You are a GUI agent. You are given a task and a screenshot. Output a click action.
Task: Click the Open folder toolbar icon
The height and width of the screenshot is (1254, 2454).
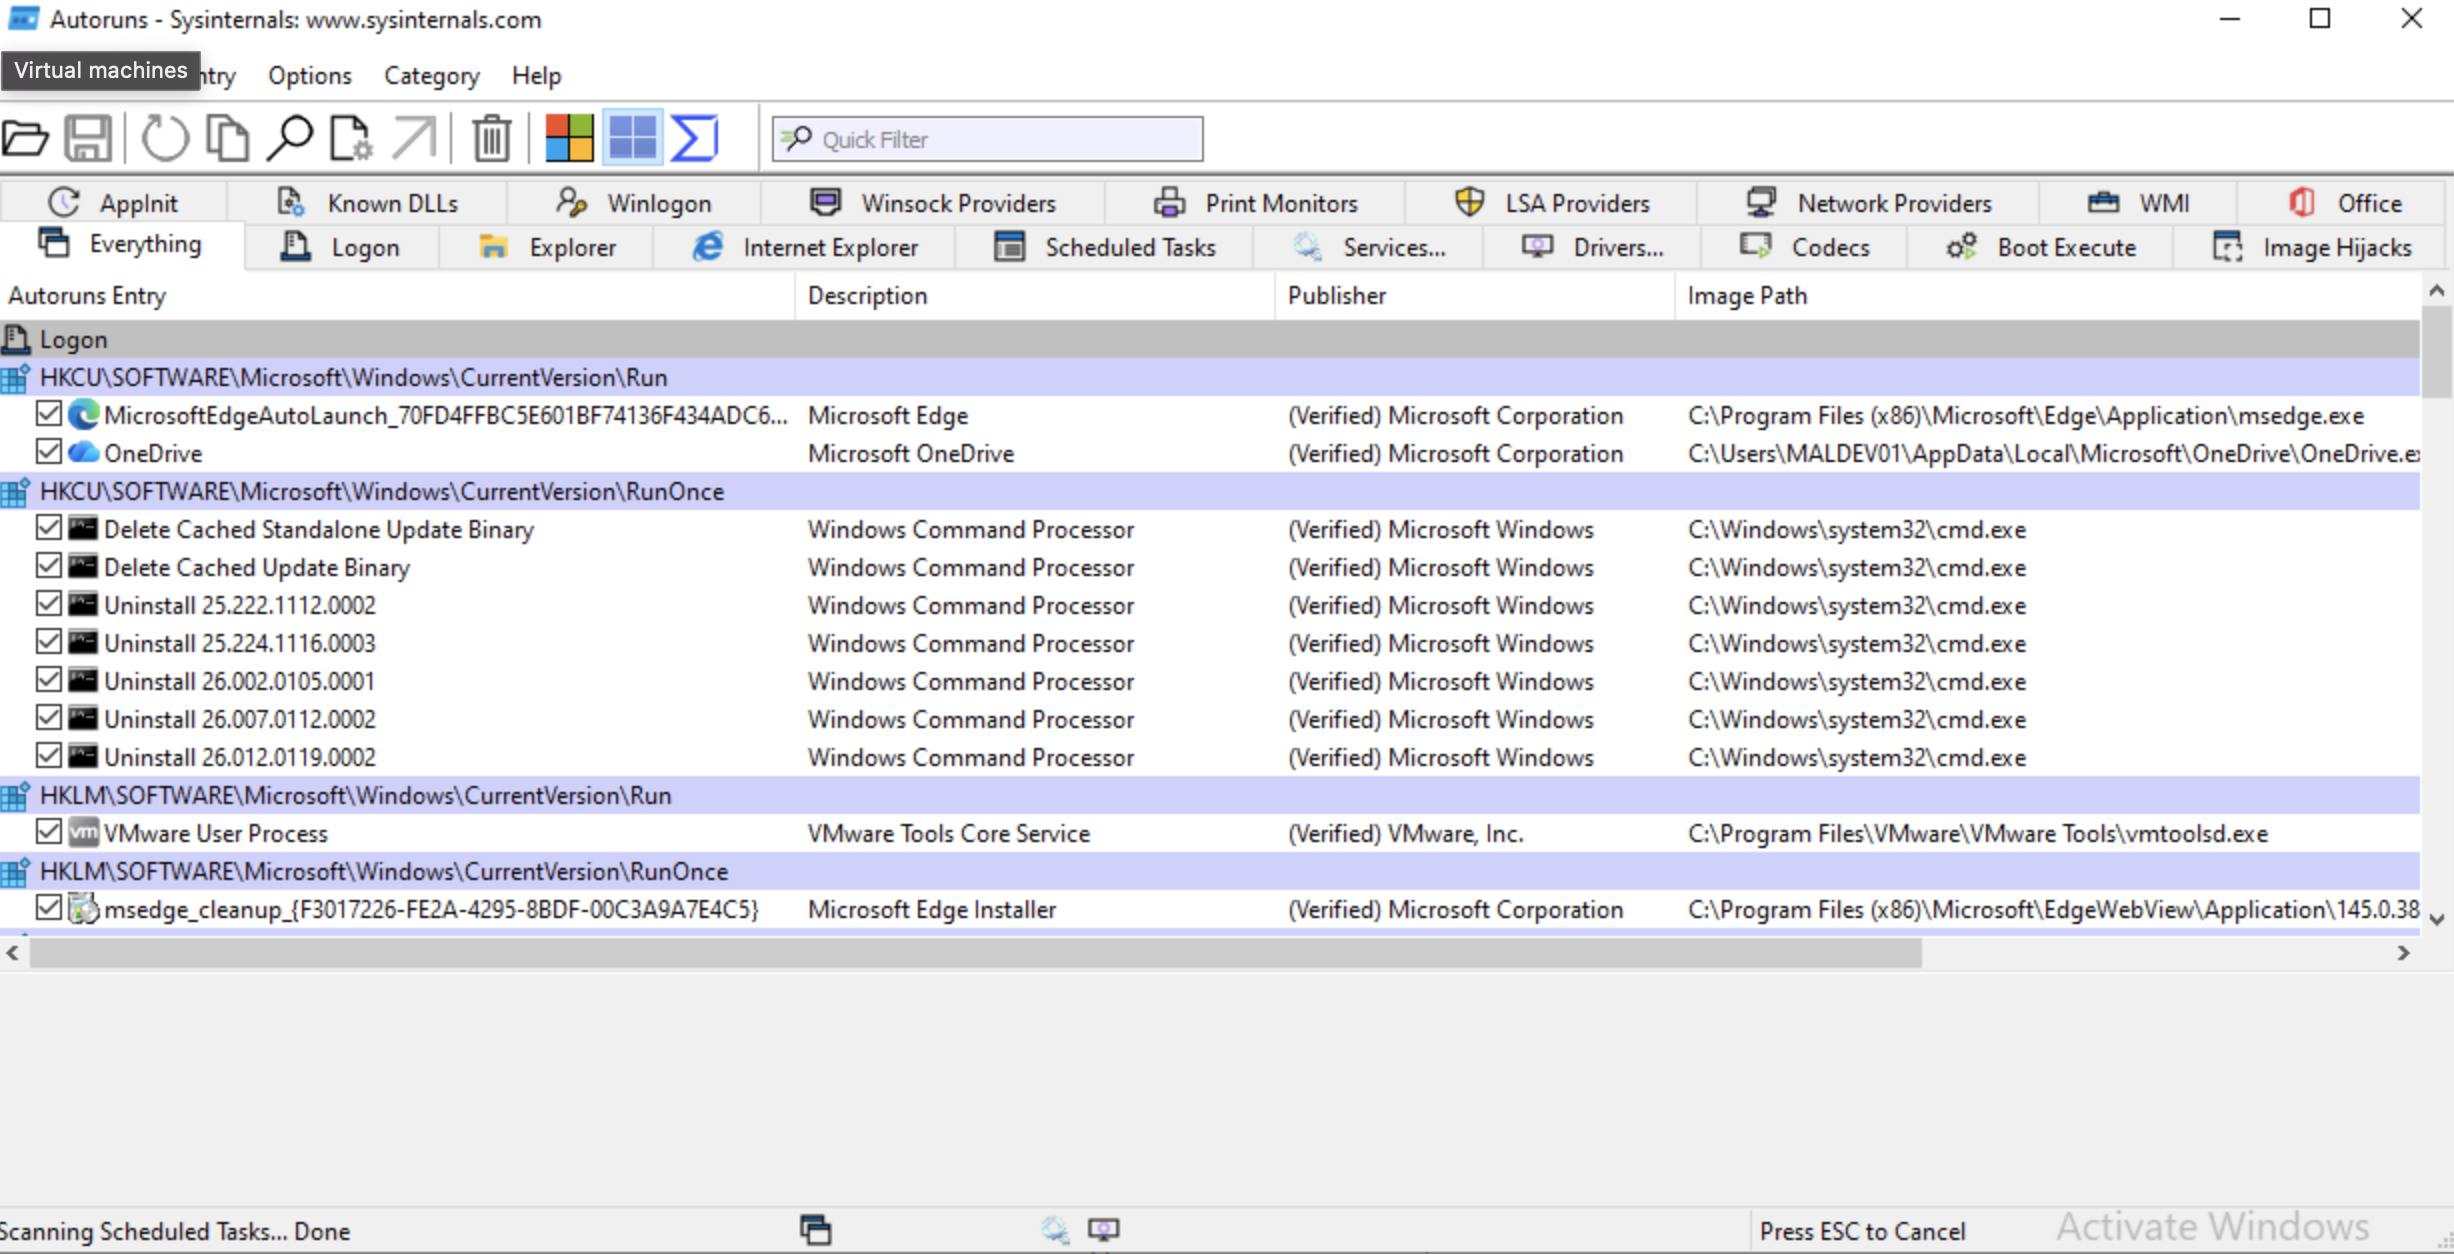(26, 138)
